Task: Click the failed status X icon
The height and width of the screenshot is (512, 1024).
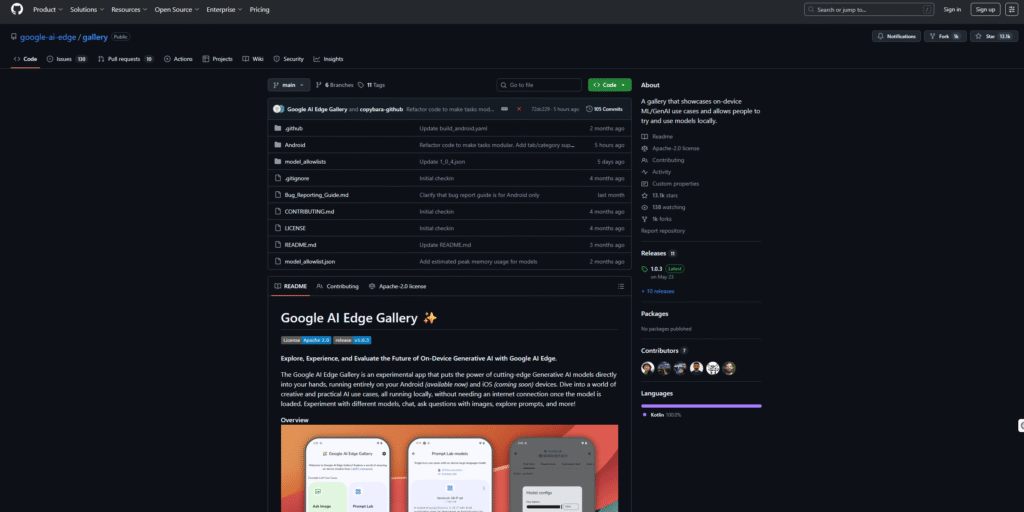Action: coord(519,109)
